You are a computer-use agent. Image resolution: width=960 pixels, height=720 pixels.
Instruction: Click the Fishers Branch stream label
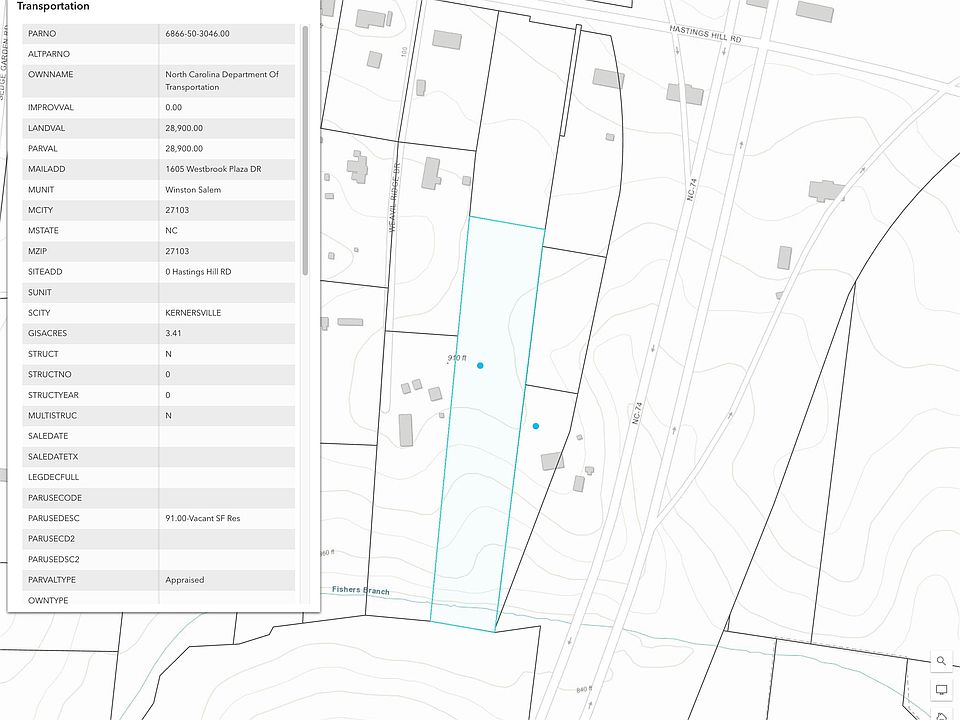pyautogui.click(x=361, y=590)
